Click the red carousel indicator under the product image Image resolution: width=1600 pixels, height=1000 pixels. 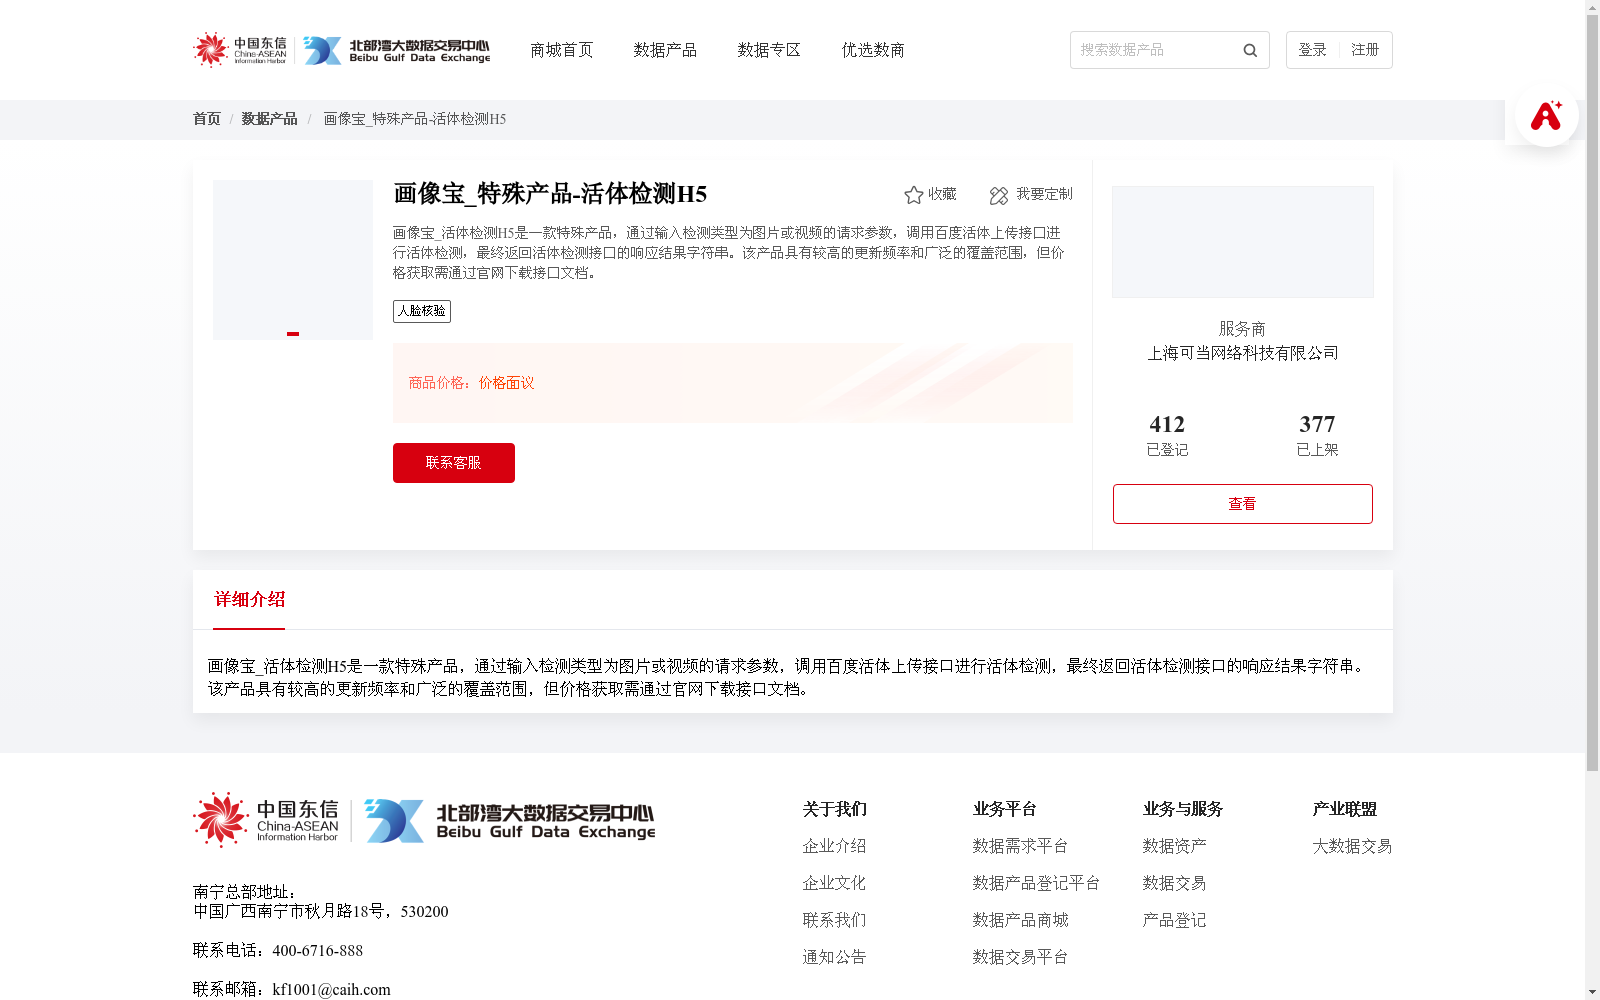(x=293, y=334)
